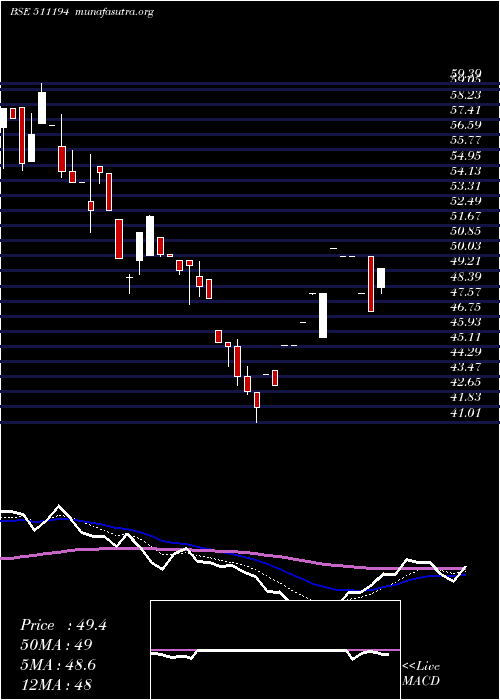The width and height of the screenshot is (500, 700).
Task: Click the 5MA : 48.6 readout
Action: tap(60, 665)
